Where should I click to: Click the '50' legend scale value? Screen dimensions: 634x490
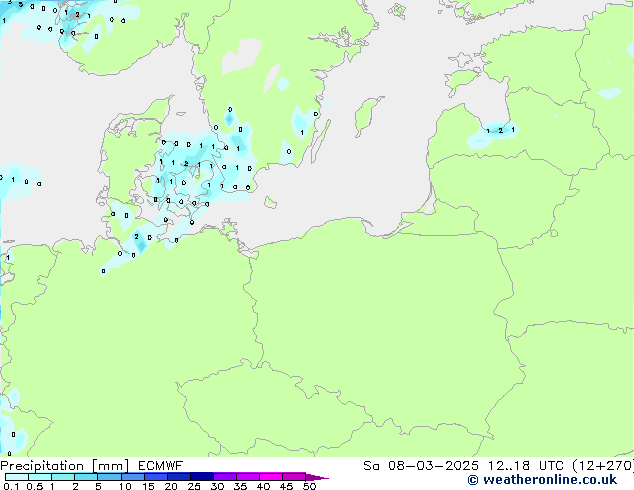tap(309, 486)
